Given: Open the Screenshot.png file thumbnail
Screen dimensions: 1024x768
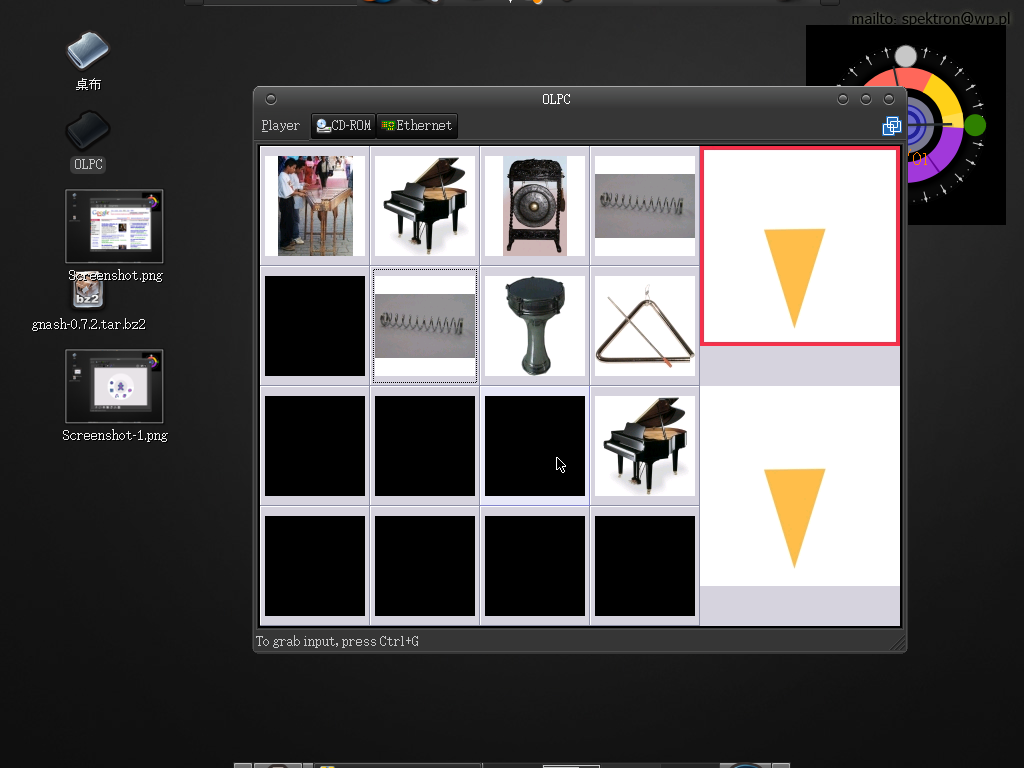Looking at the screenshot, I should coord(114,227).
